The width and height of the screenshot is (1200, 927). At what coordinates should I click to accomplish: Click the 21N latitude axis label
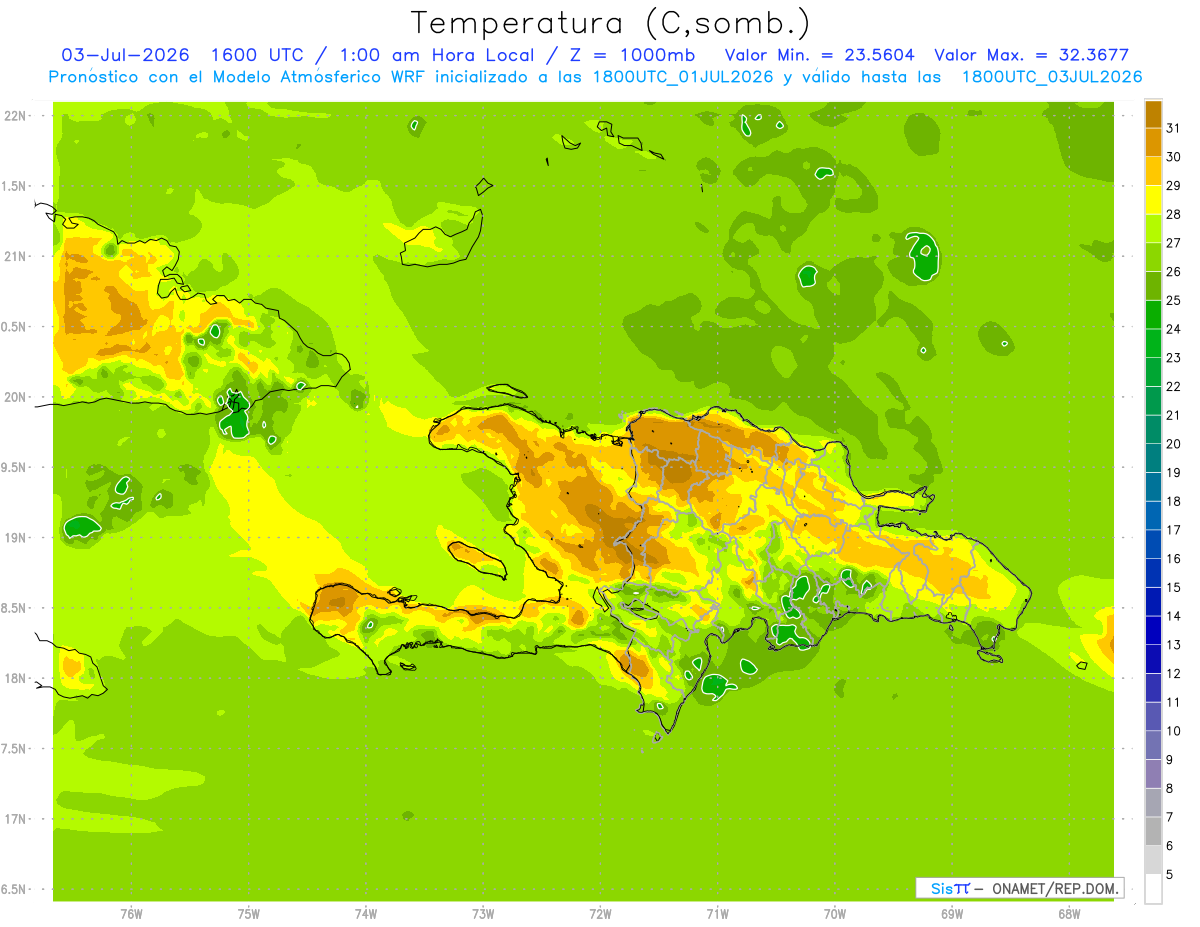click(15, 257)
